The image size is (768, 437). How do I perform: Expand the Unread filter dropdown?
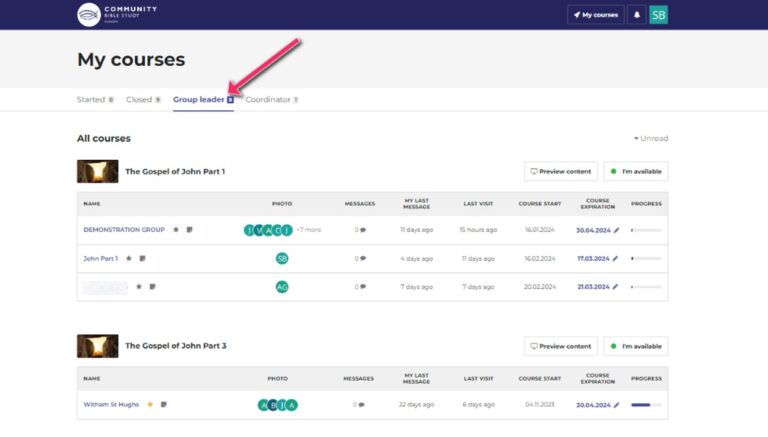(651, 139)
